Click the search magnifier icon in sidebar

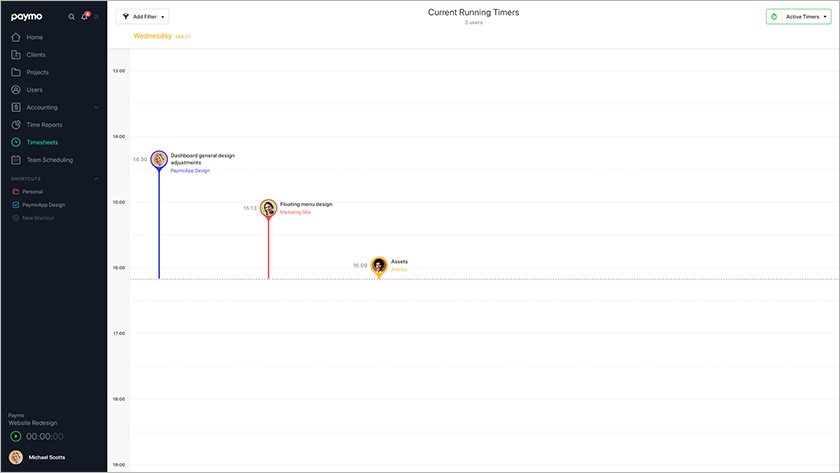click(71, 17)
